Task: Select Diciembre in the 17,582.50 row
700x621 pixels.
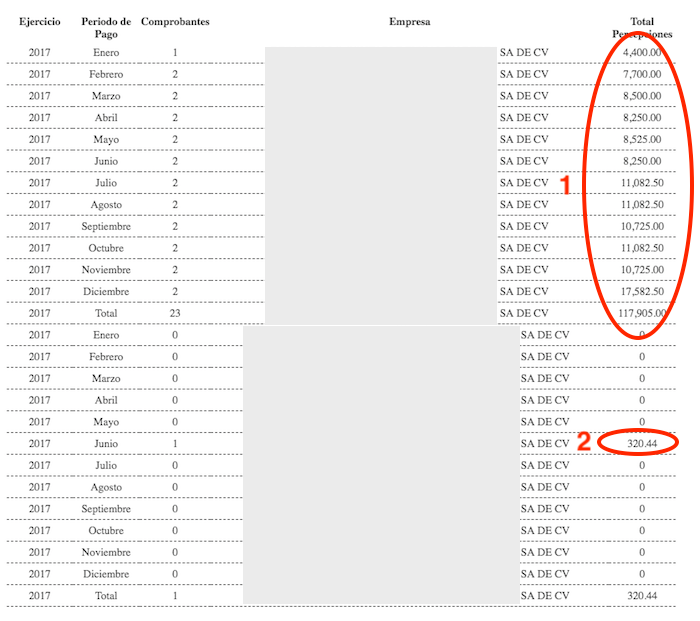Action: tap(106, 292)
